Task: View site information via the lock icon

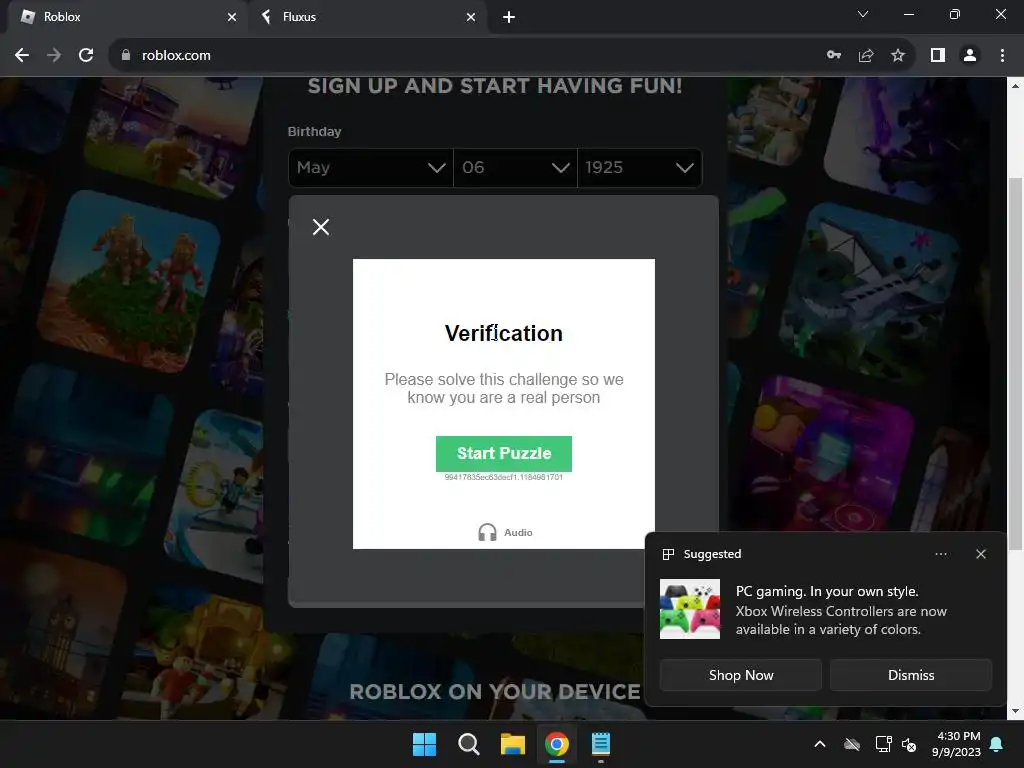Action: [x=126, y=56]
